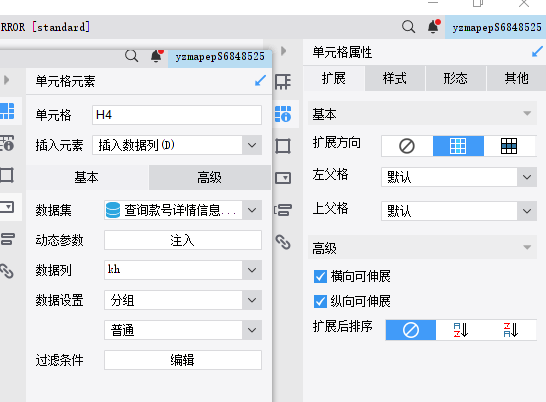This screenshot has width=546, height=402.
Task: Open 数据设置 dropdown showing 分组
Action: [x=252, y=300]
